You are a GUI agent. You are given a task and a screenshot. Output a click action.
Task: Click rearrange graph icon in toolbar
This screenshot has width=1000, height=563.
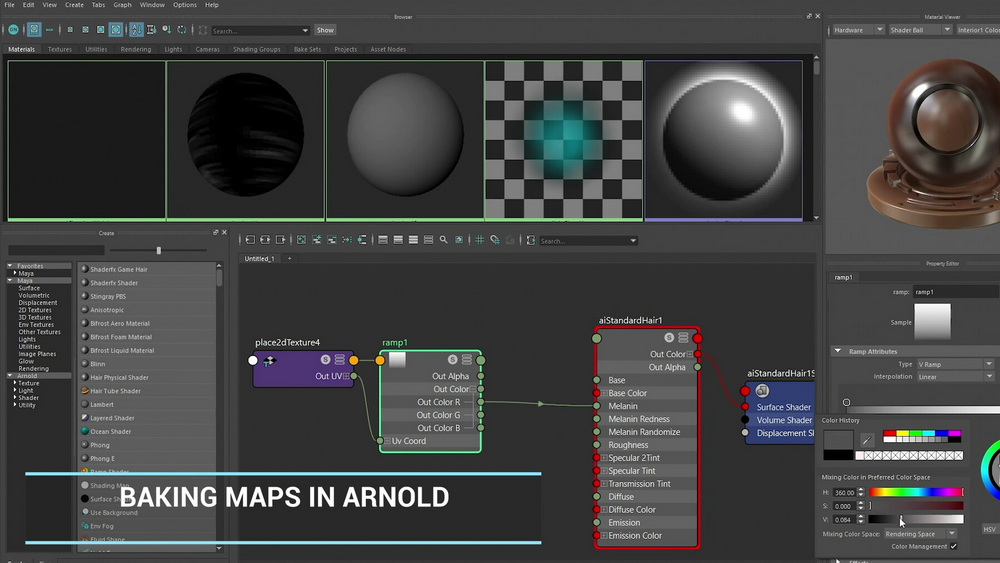pos(347,240)
